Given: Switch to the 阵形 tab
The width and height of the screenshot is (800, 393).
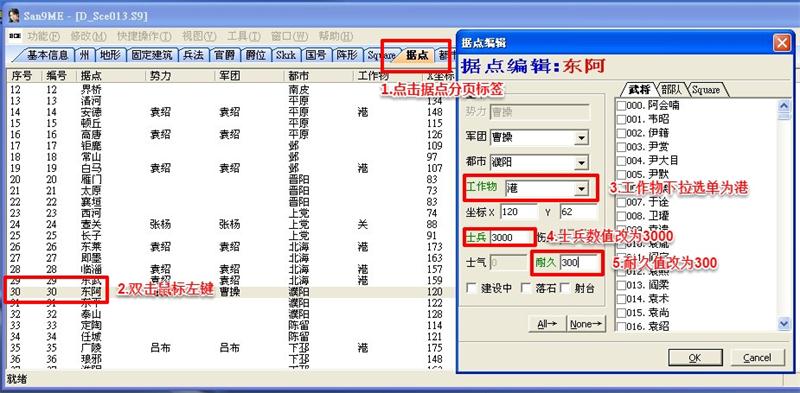Looking at the screenshot, I should (347, 55).
